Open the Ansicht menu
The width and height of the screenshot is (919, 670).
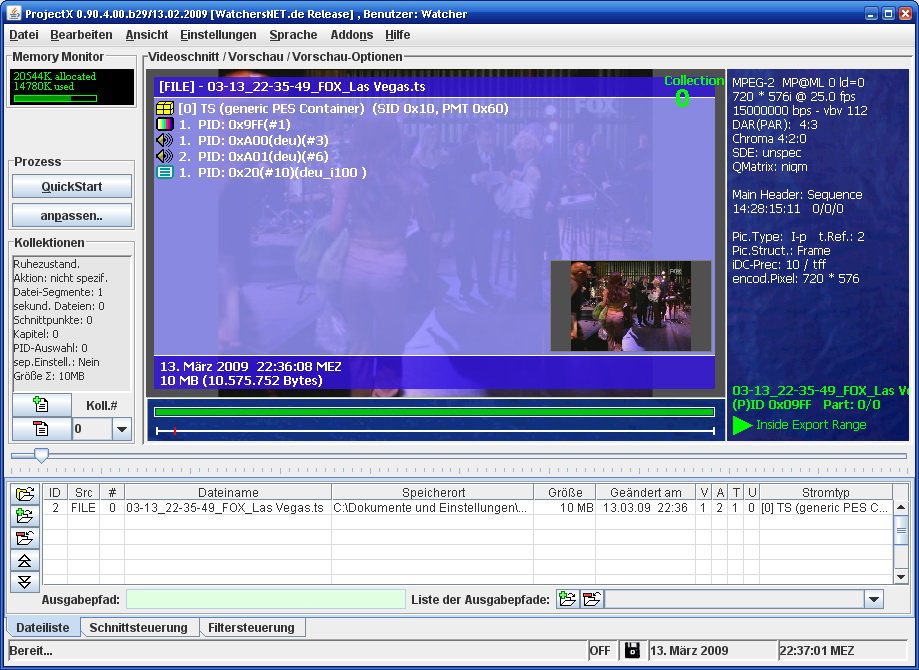147,35
